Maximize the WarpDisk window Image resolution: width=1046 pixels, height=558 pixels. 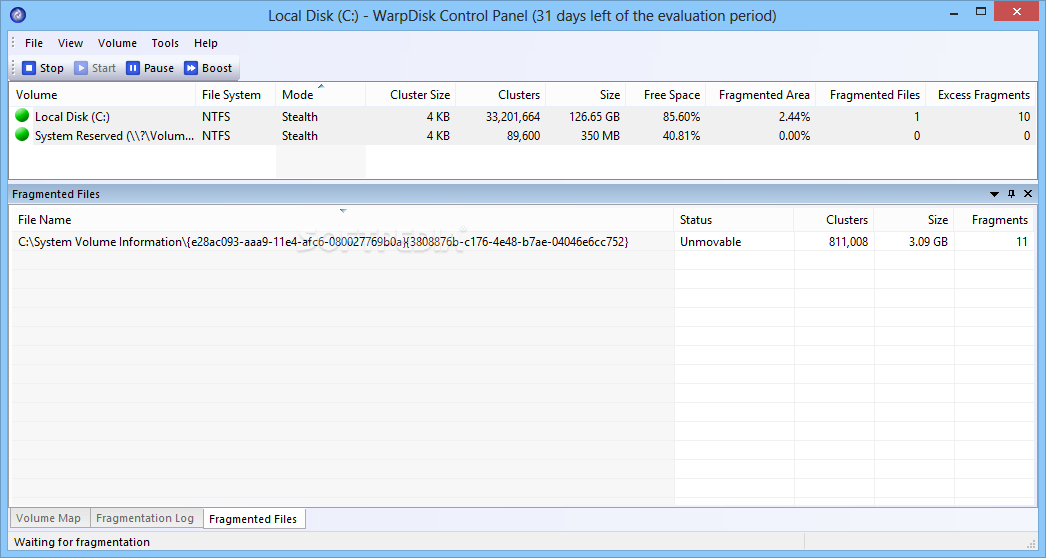click(981, 12)
